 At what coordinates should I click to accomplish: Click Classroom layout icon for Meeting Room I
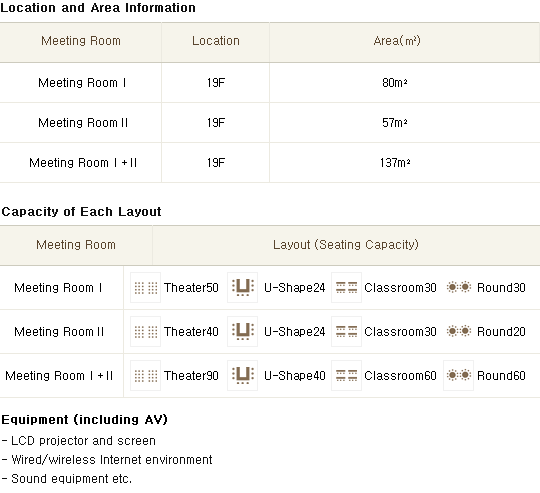(x=346, y=288)
